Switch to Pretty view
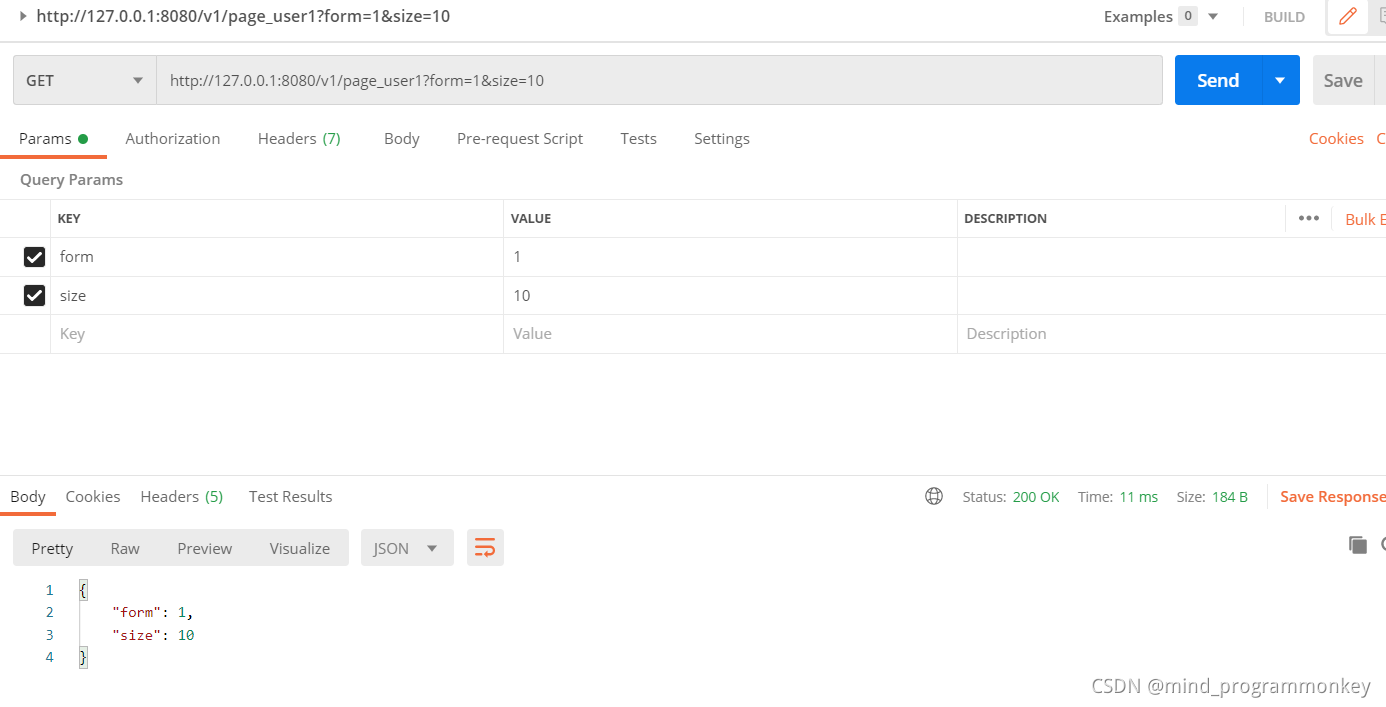 coord(52,548)
